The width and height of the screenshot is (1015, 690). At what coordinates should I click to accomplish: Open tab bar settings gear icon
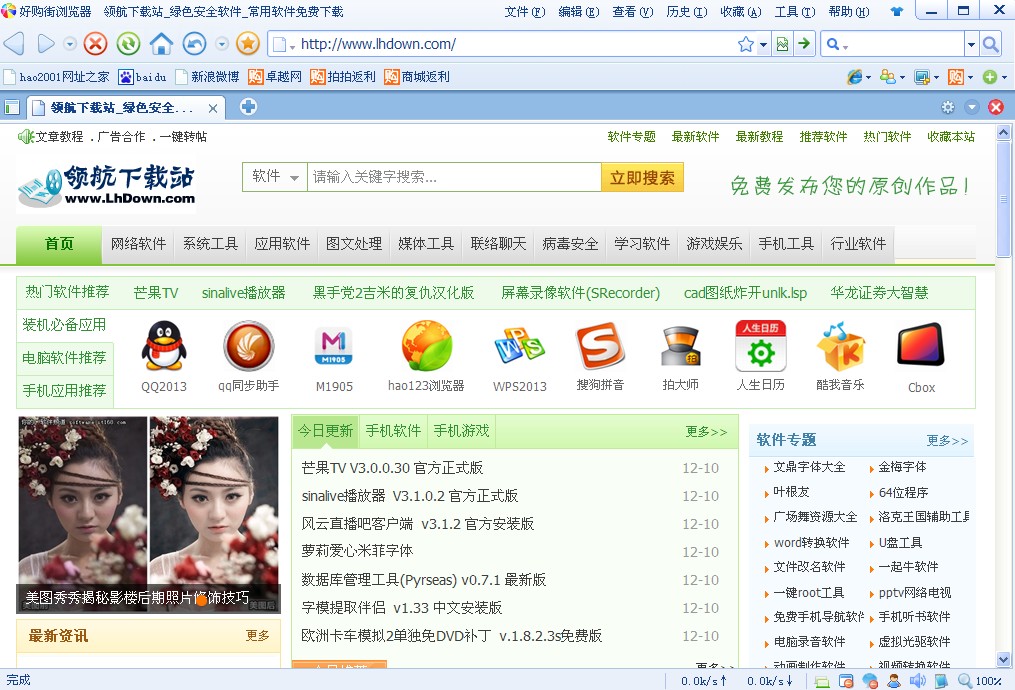[x=948, y=107]
